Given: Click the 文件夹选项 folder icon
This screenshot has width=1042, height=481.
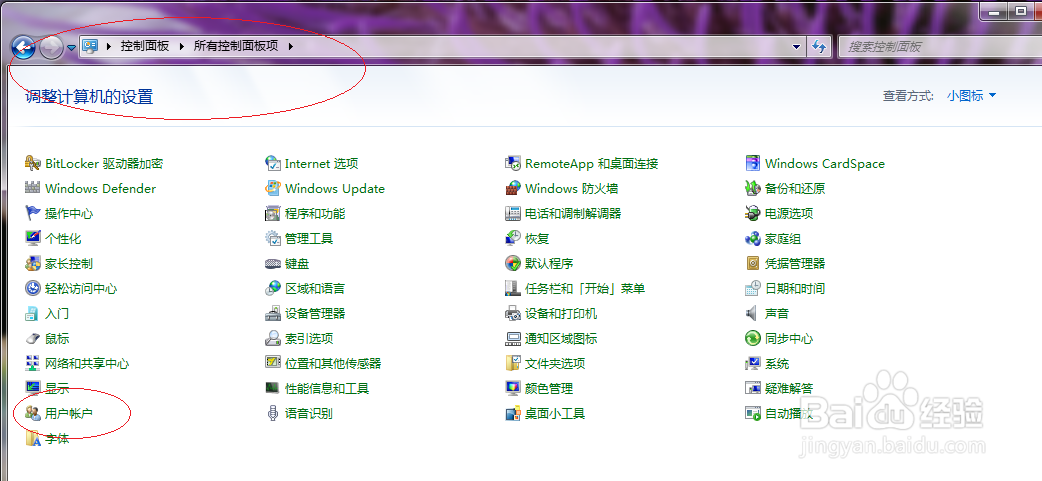Looking at the screenshot, I should (x=512, y=363).
